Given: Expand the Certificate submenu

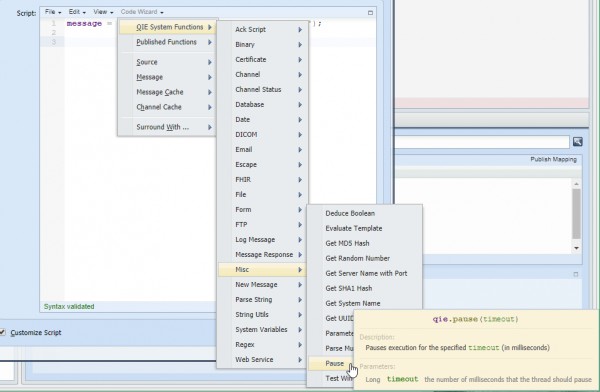Looking at the screenshot, I should point(262,59).
